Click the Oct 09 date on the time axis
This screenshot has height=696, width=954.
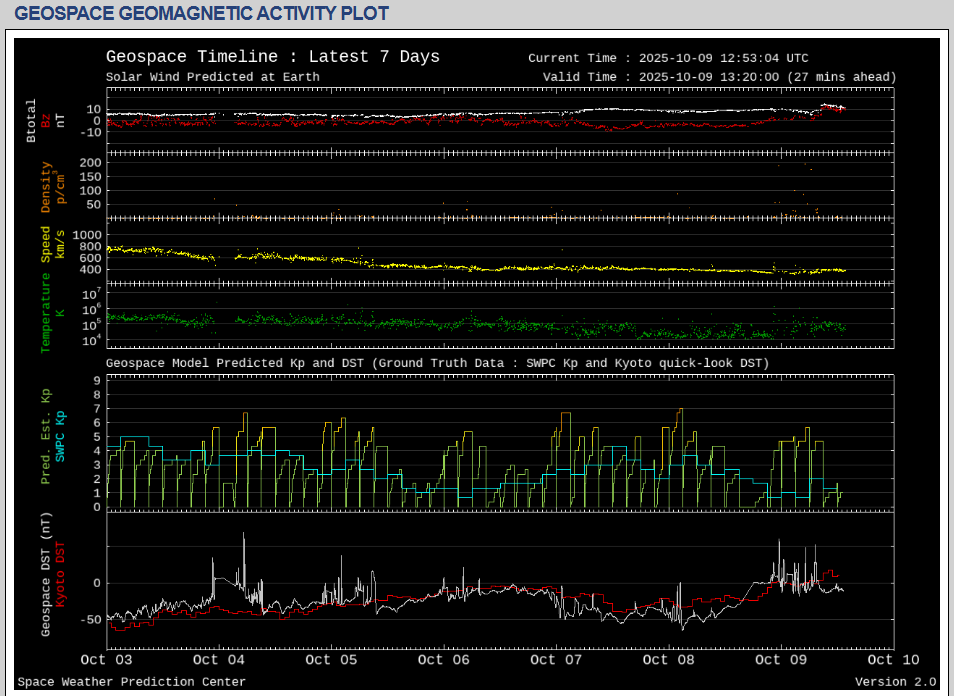click(782, 660)
